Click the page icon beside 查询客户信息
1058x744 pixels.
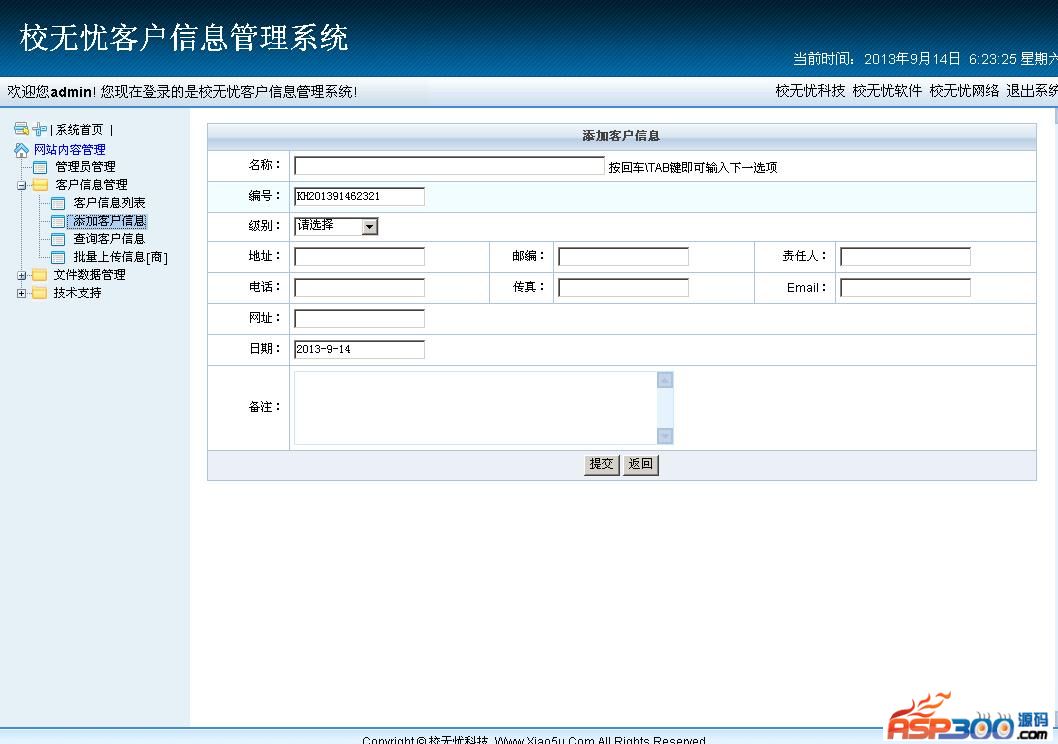(x=58, y=239)
